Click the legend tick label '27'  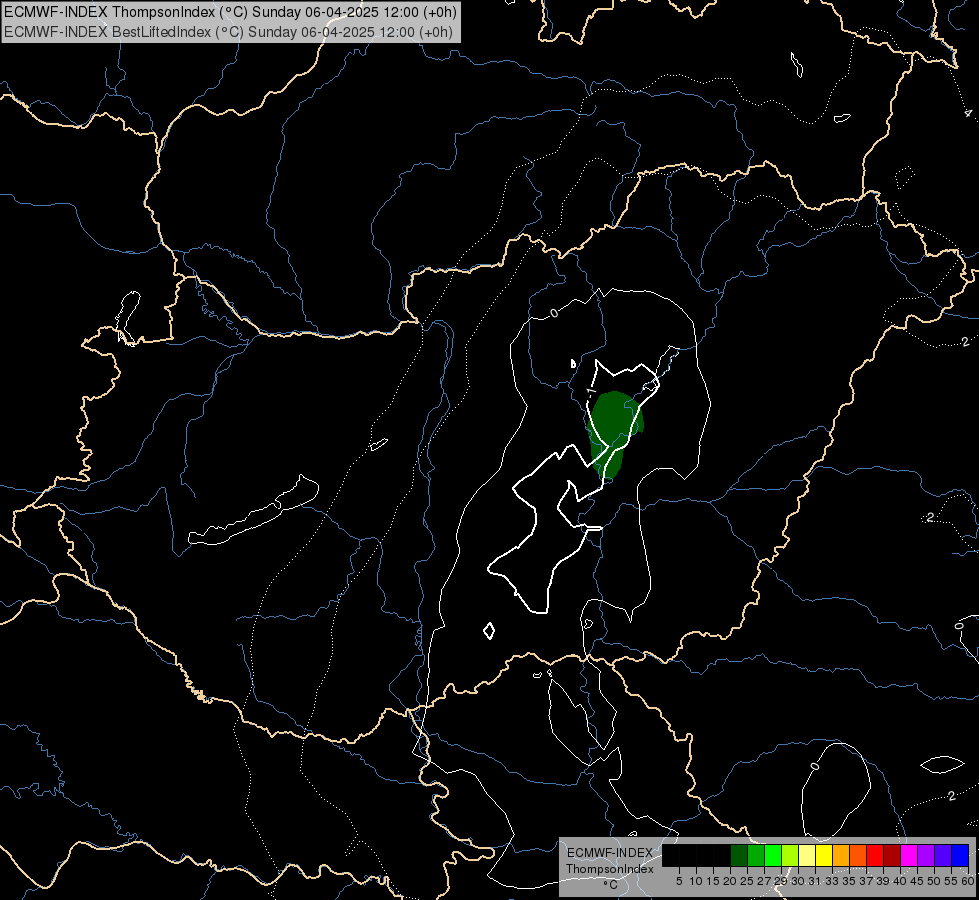[x=764, y=881]
